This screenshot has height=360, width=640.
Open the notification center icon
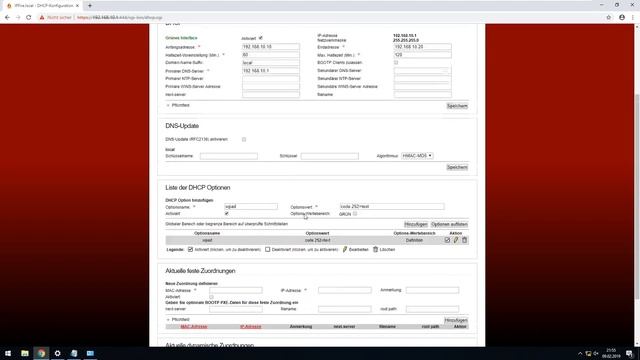click(629, 353)
